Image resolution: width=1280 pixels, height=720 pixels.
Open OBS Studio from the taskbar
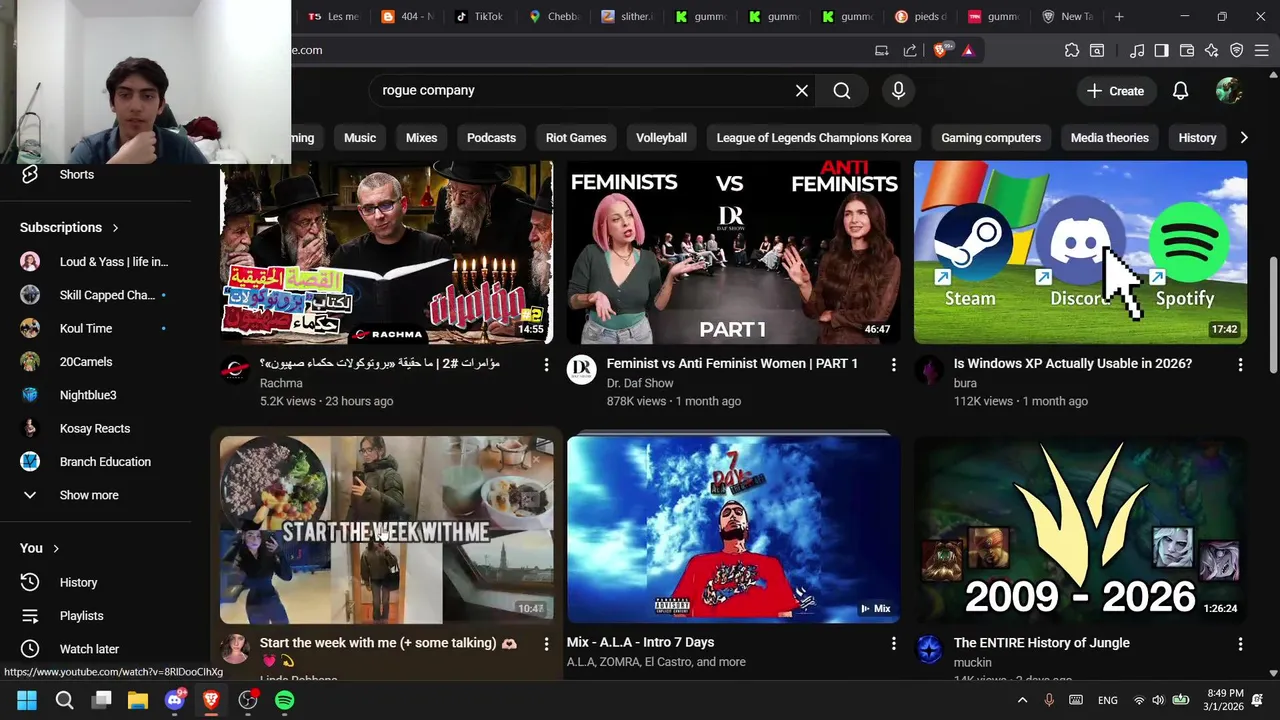pos(248,700)
